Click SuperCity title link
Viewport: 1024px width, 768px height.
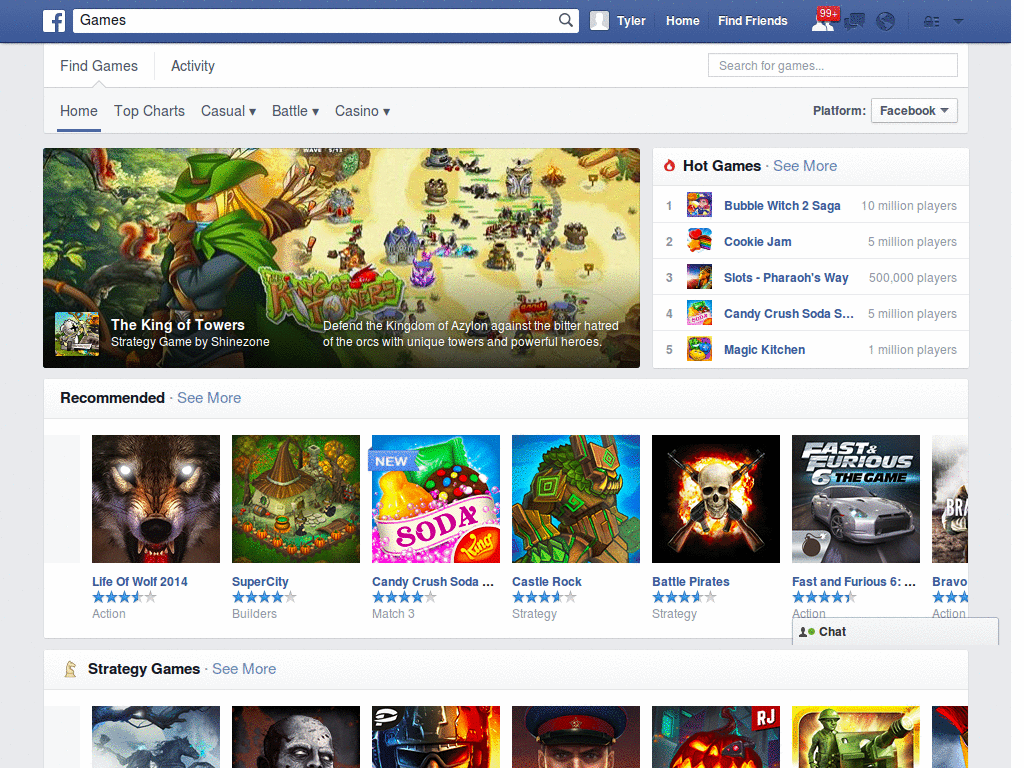point(260,581)
